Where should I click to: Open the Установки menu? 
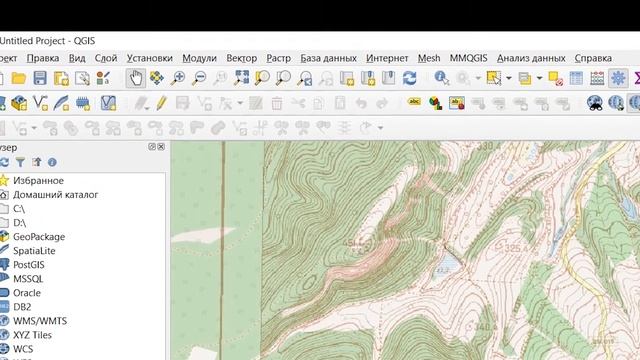(149, 58)
